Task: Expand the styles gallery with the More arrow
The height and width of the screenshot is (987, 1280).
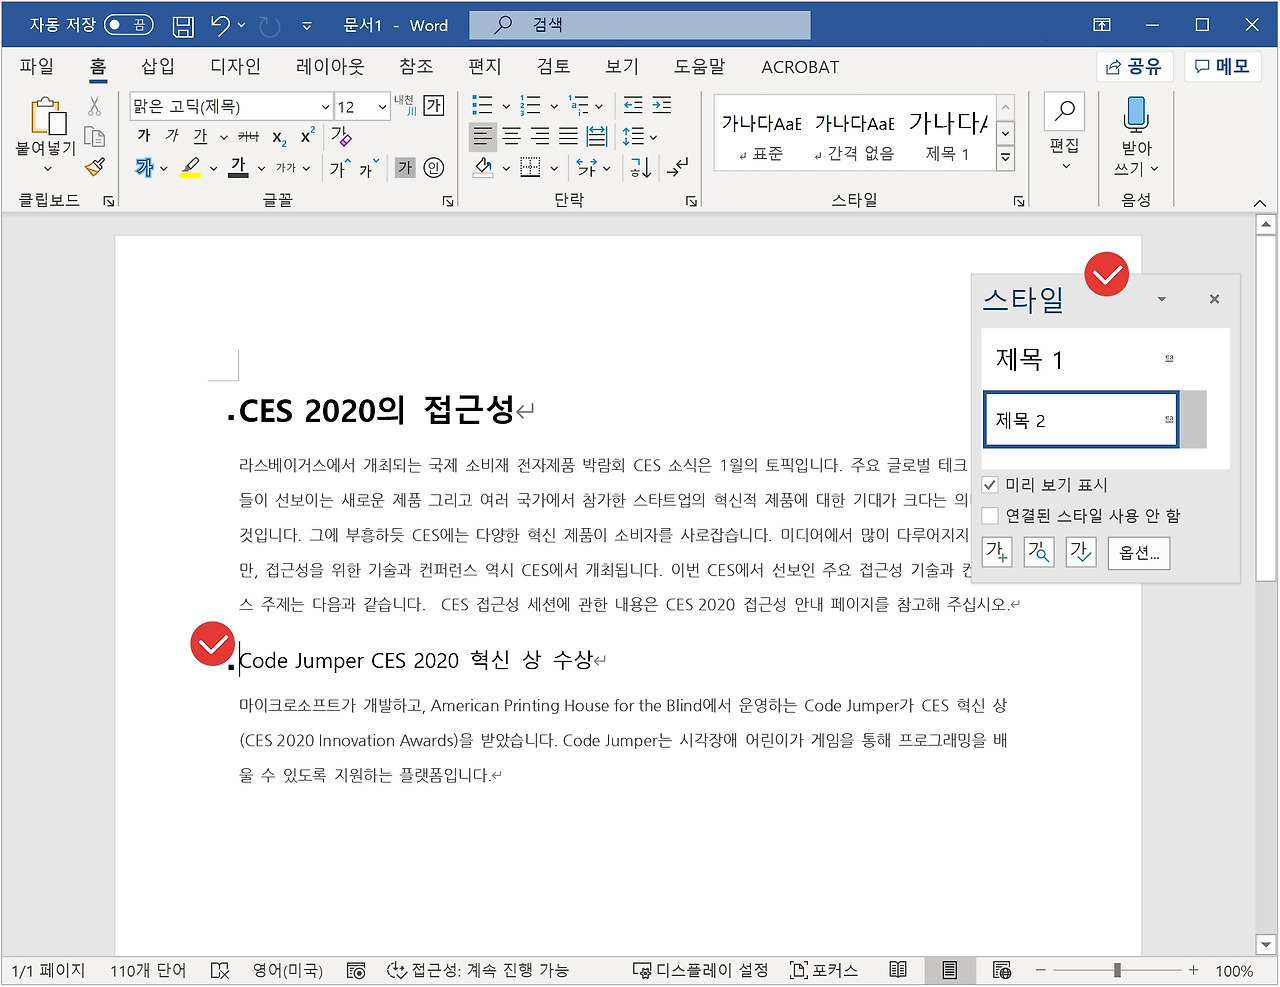Action: click(x=1006, y=158)
